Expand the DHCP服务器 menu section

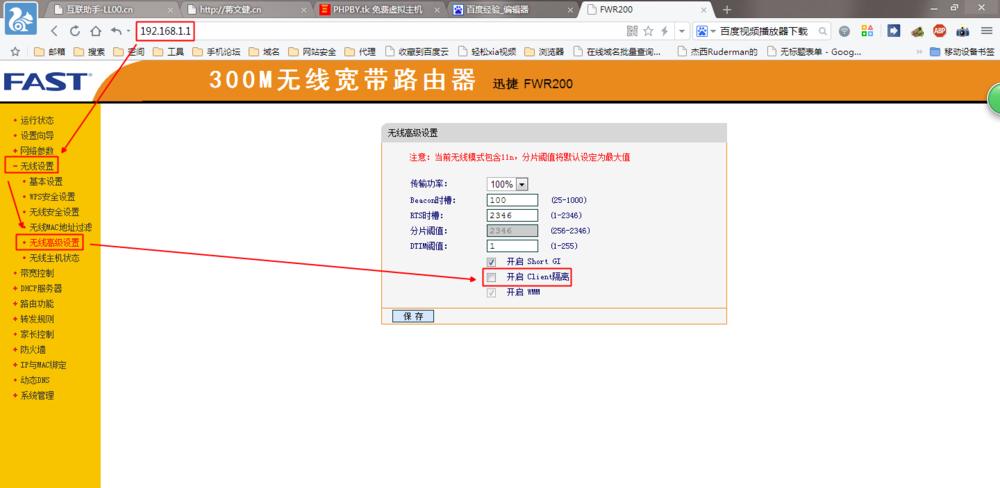tap(41, 288)
